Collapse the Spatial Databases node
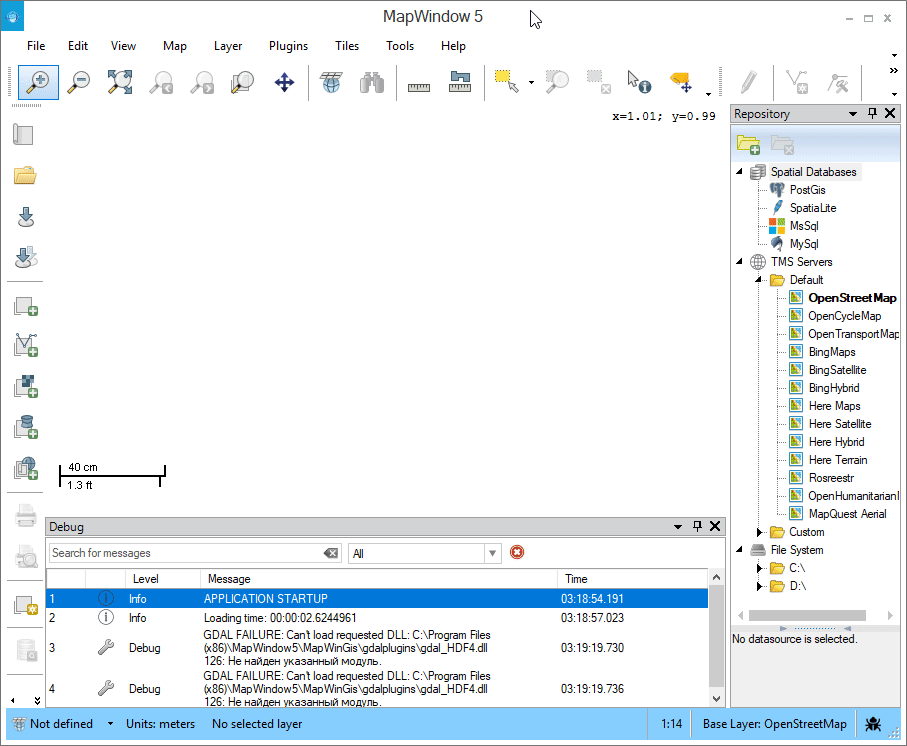 739,172
